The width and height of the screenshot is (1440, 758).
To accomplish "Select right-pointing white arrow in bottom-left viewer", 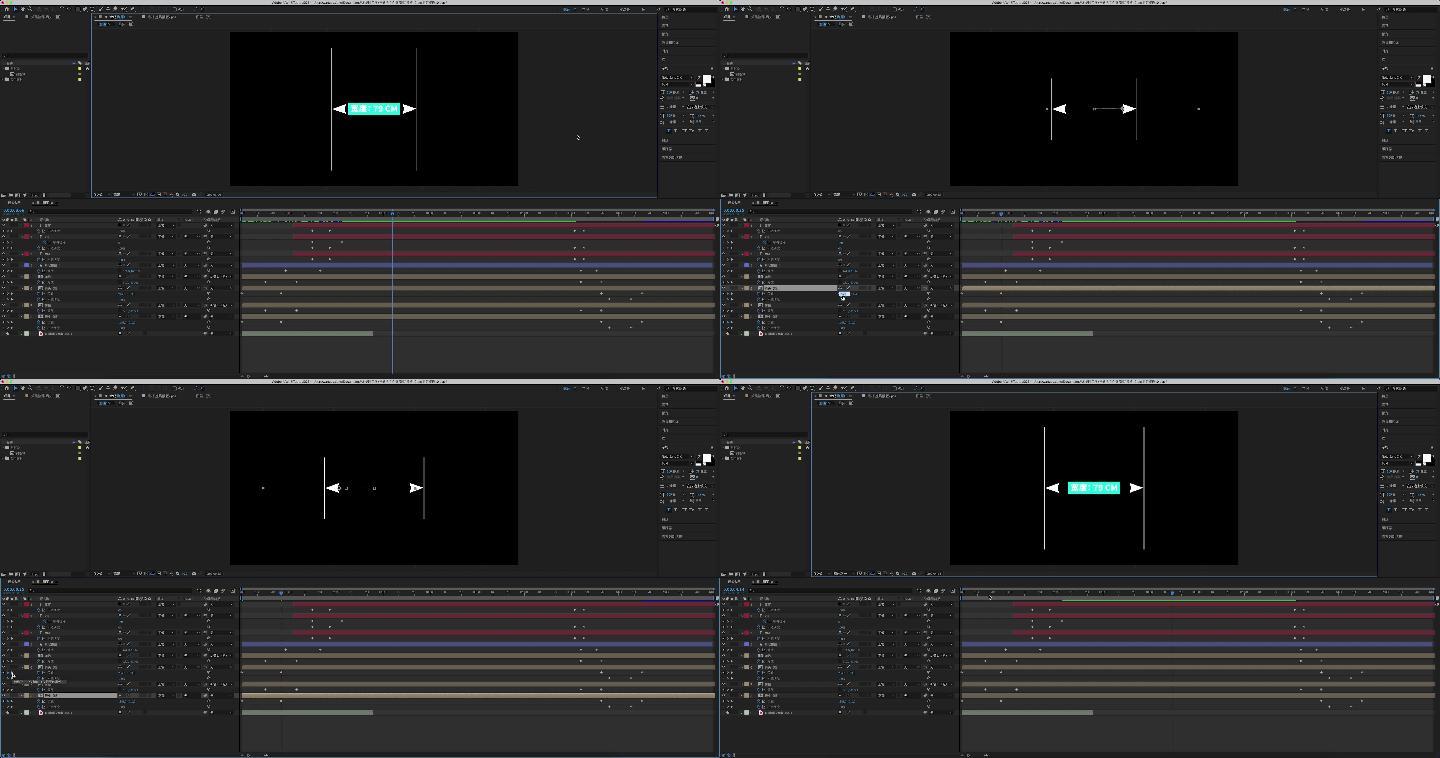I will 416,488.
